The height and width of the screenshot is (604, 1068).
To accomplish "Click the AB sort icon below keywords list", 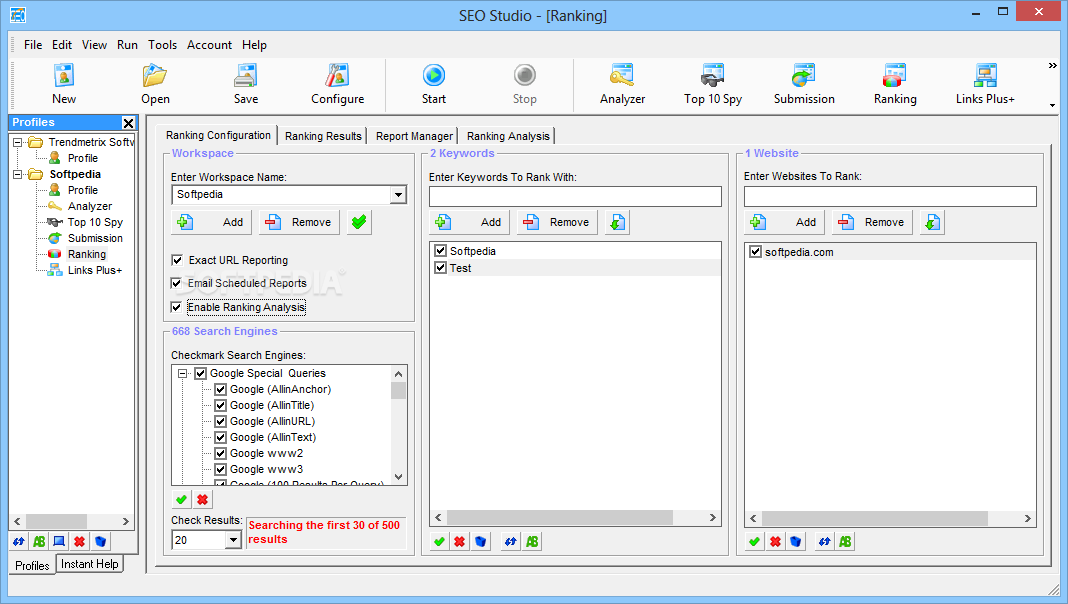I will click(532, 542).
